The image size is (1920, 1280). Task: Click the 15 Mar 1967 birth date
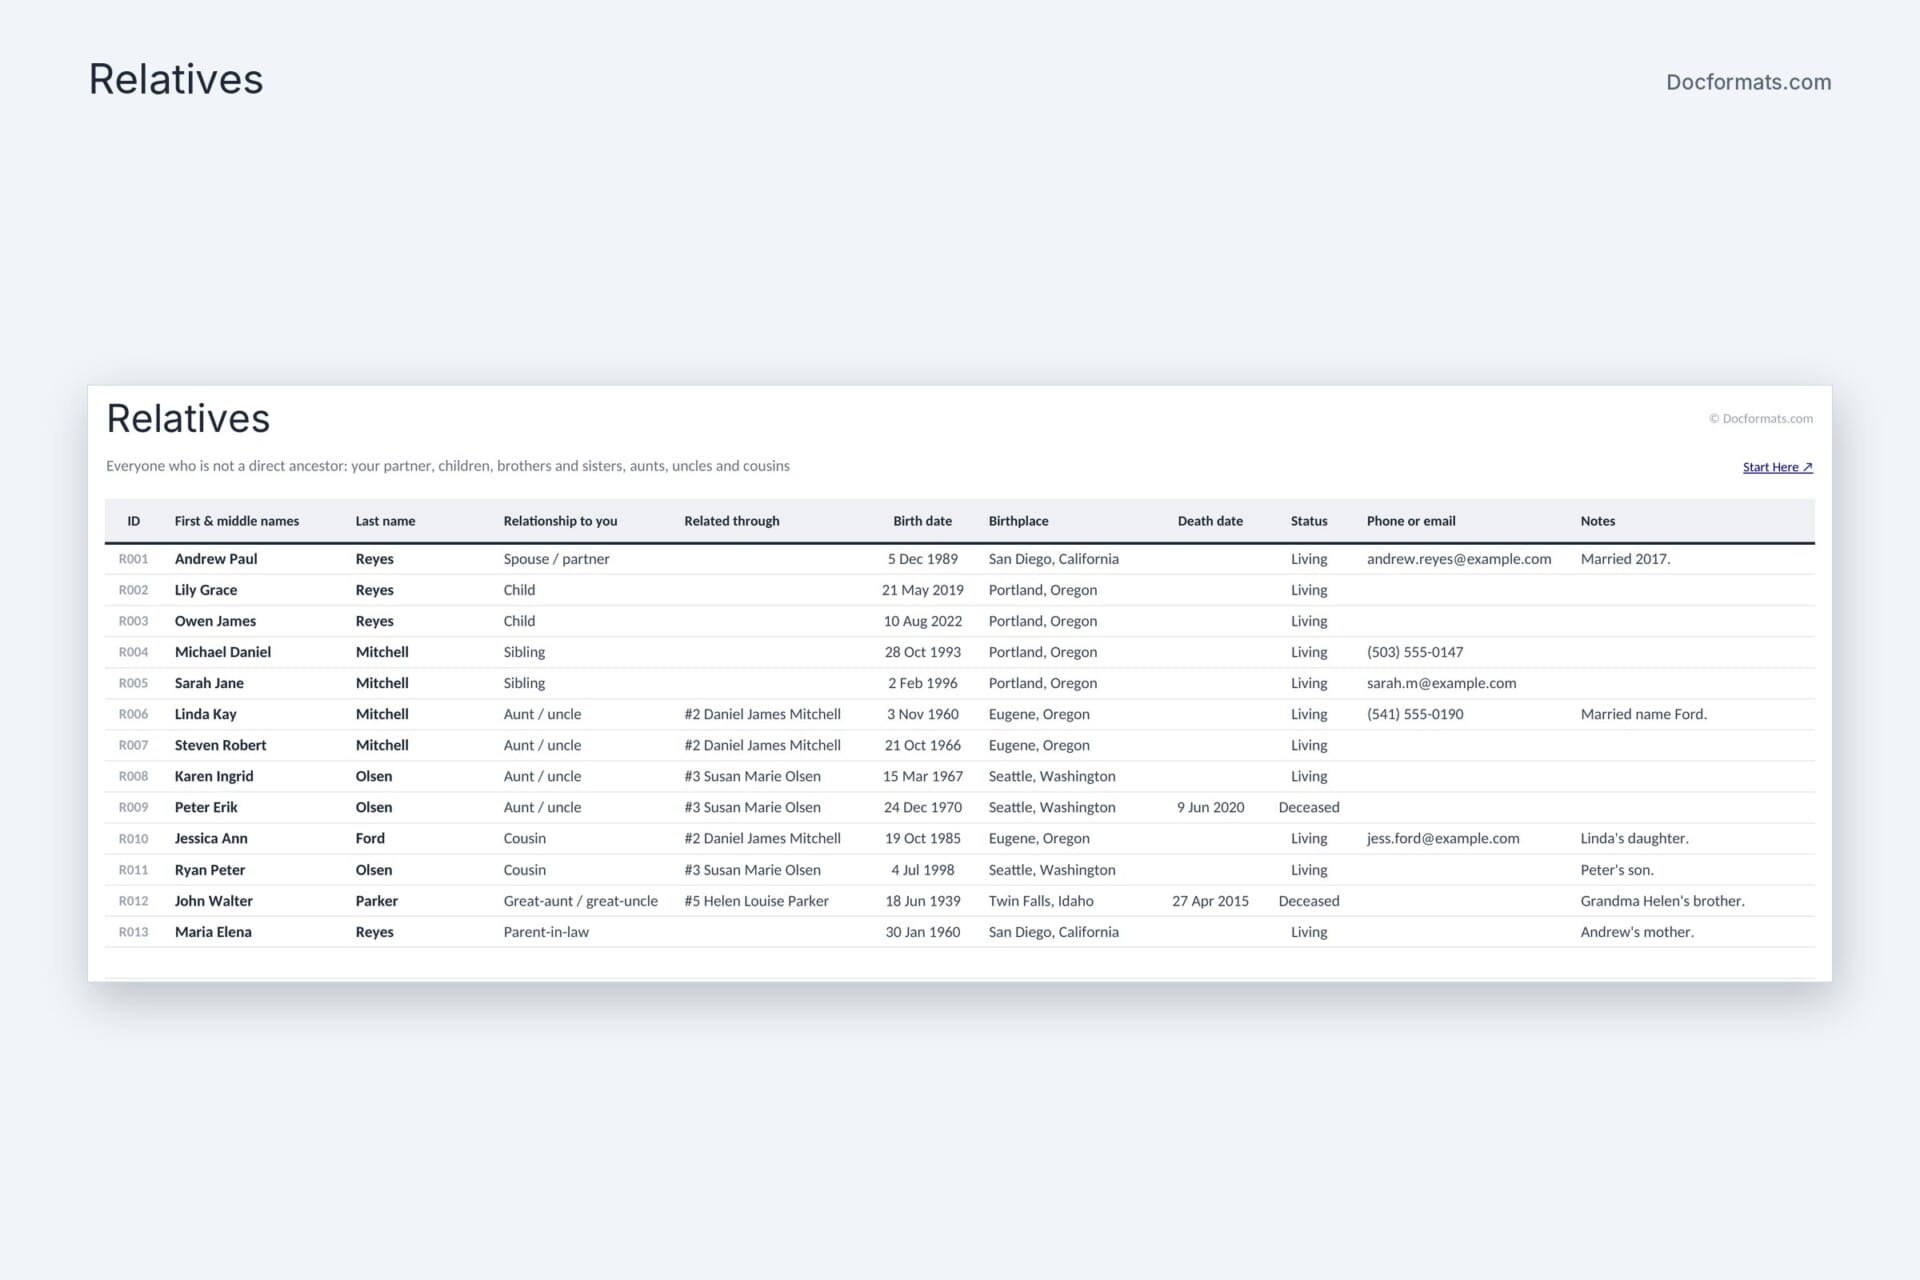(922, 776)
